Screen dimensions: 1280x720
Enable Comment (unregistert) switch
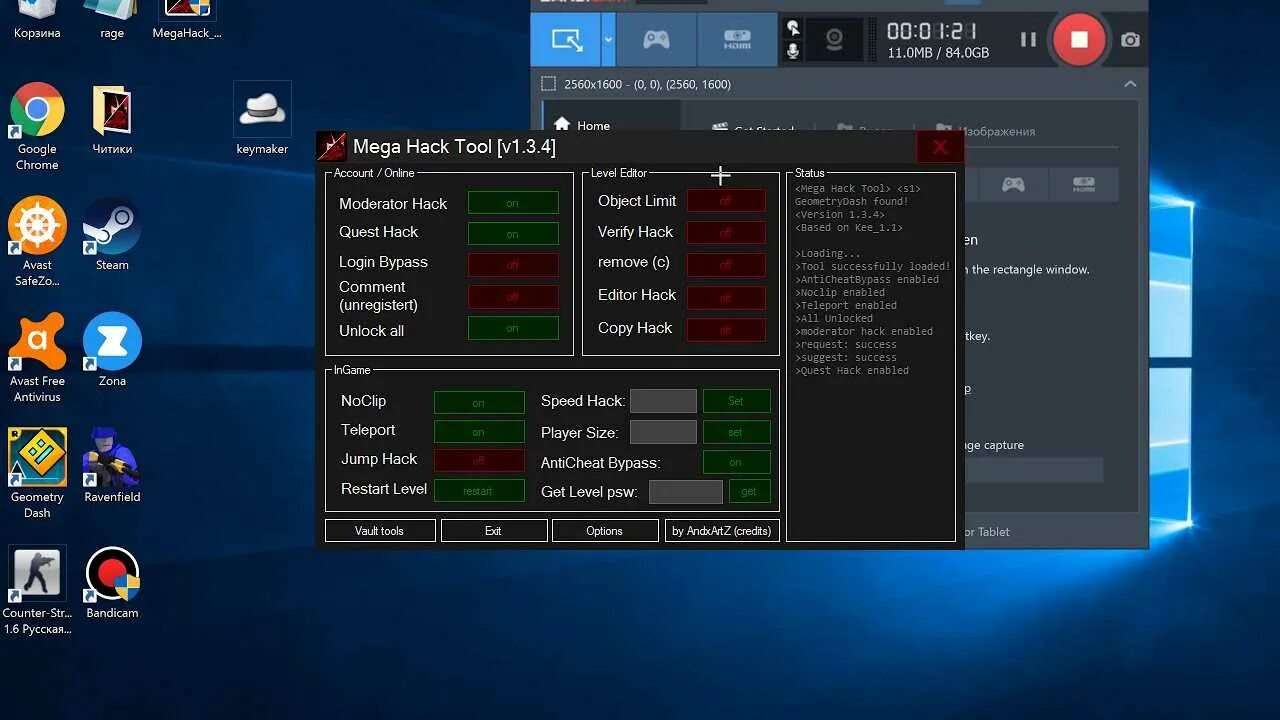pyautogui.click(x=513, y=297)
